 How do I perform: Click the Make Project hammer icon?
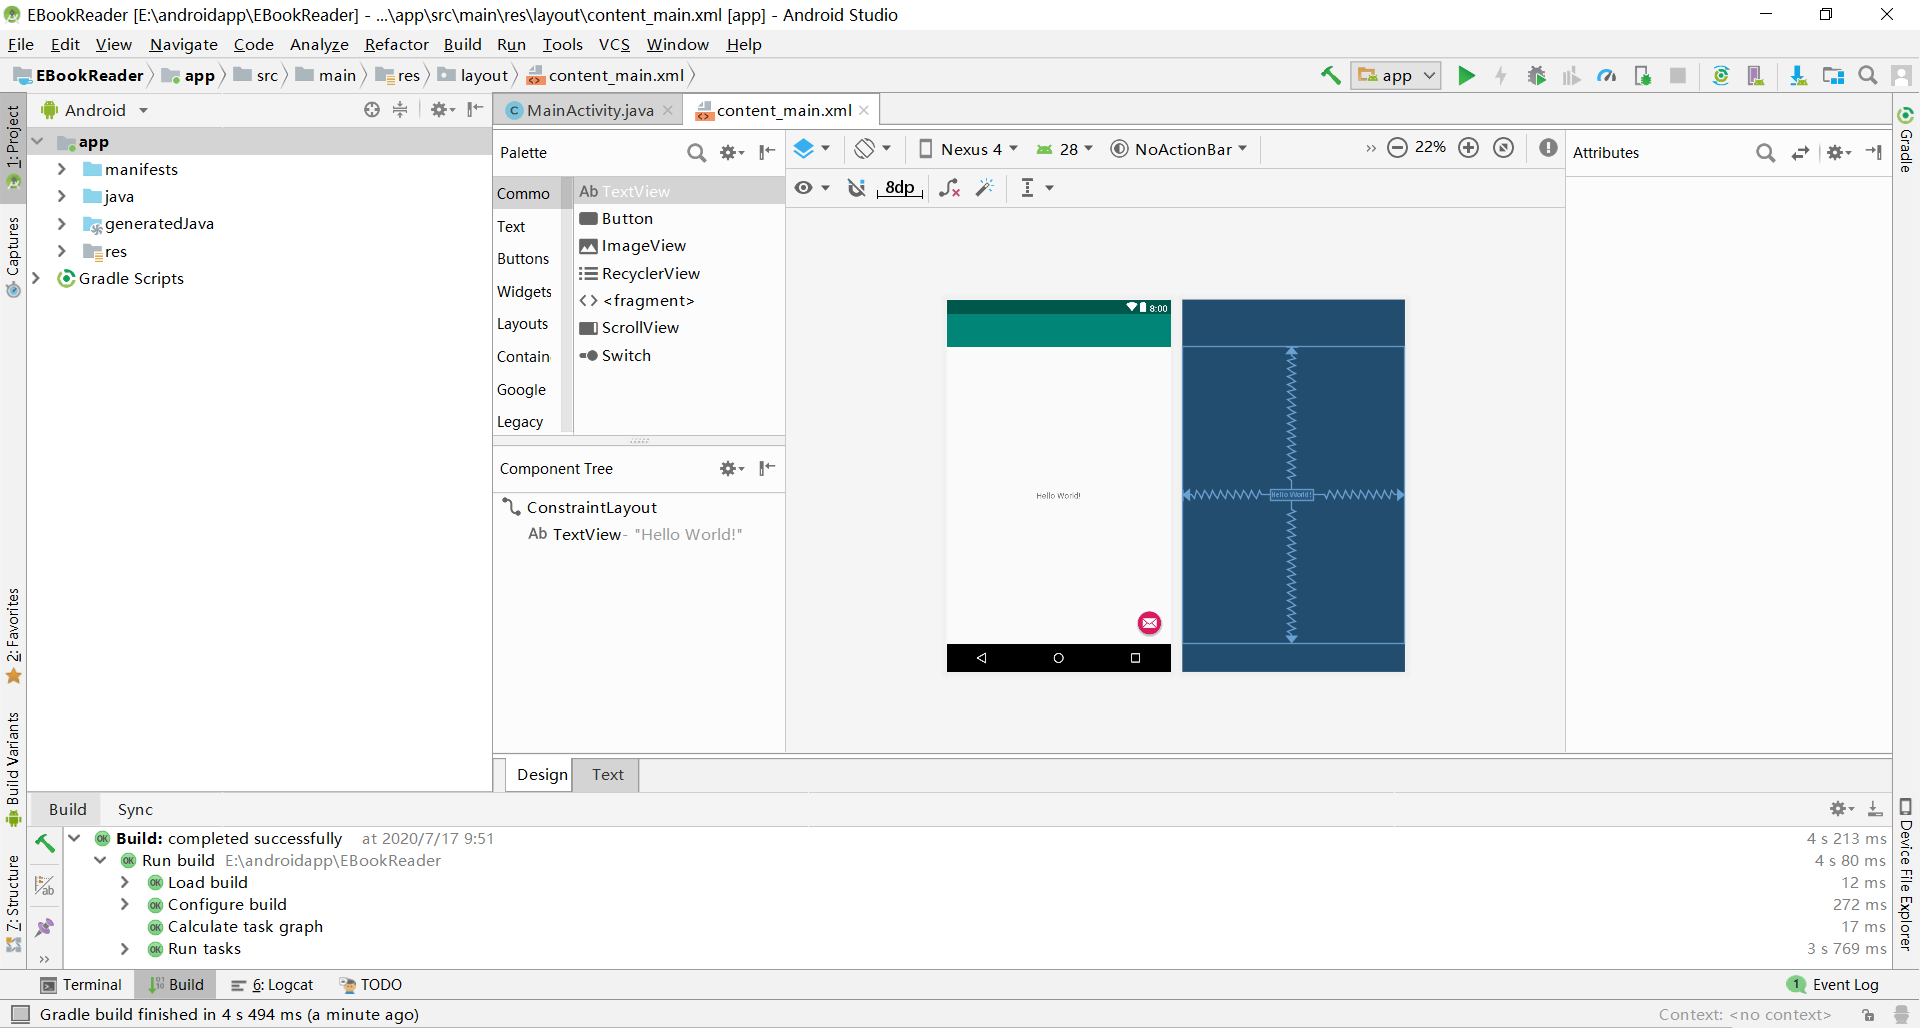[1330, 75]
